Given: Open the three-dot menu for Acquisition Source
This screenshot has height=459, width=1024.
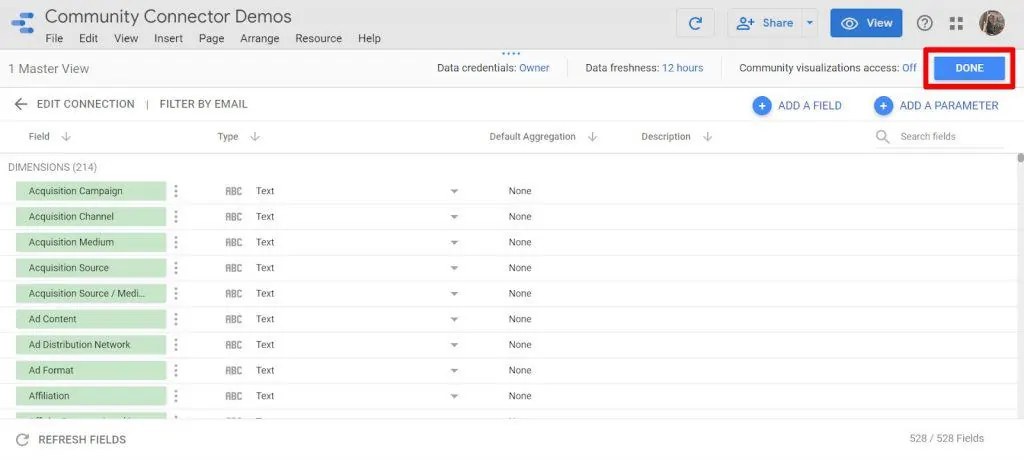Looking at the screenshot, I should pos(176,268).
